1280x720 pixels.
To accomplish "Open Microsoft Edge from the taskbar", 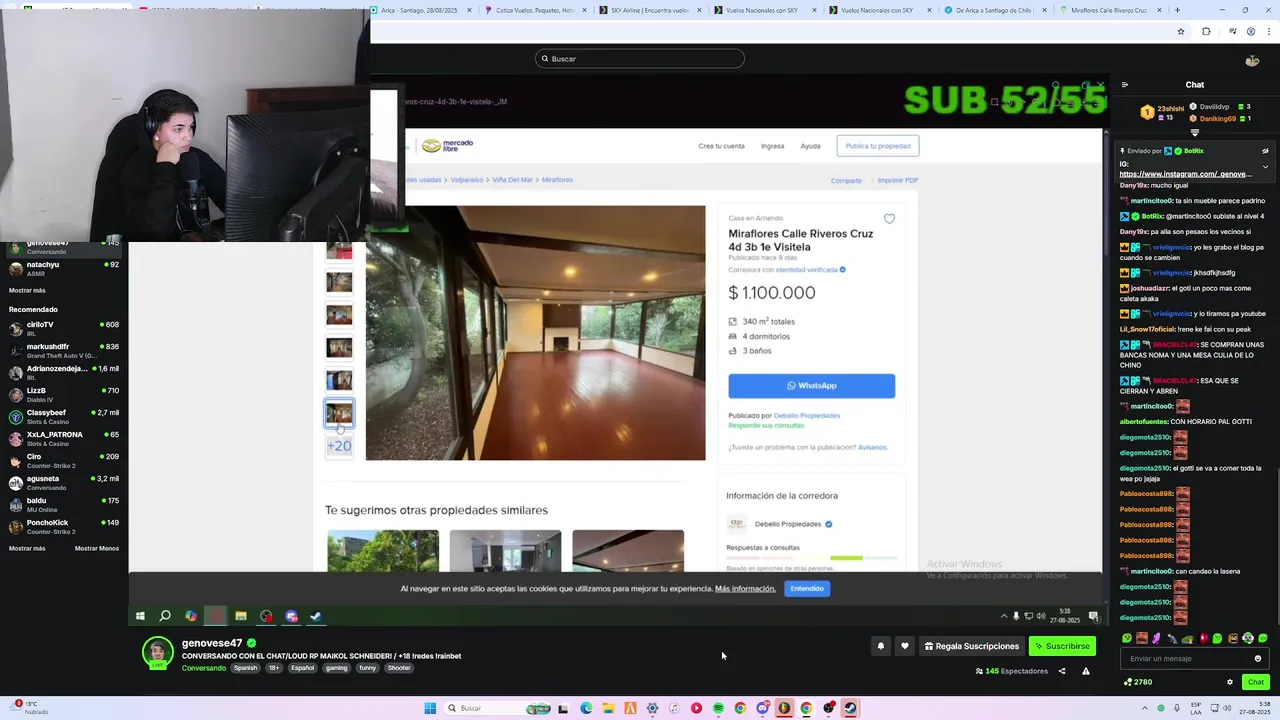I will 586,708.
